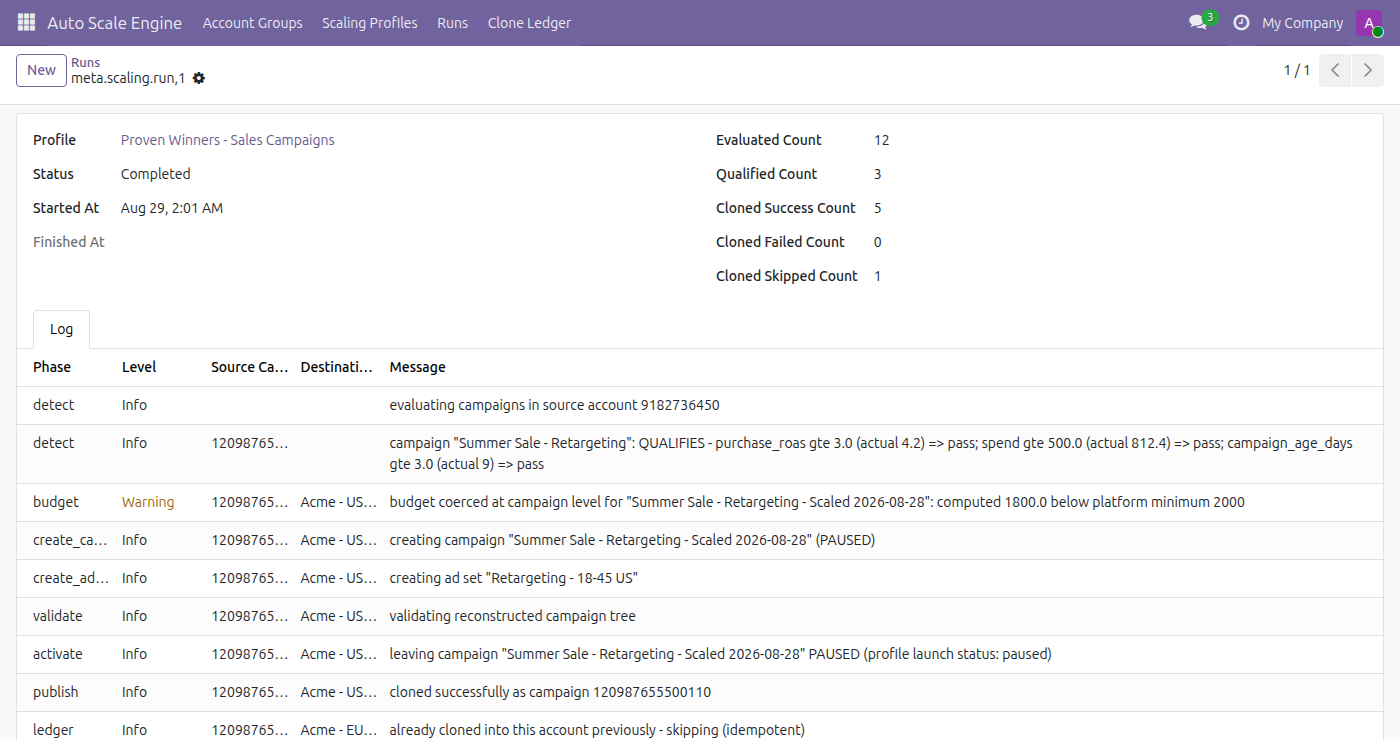1400x740 pixels.
Task: Open the Proven Winners - Sales Campaigns profile link
Action: click(228, 140)
